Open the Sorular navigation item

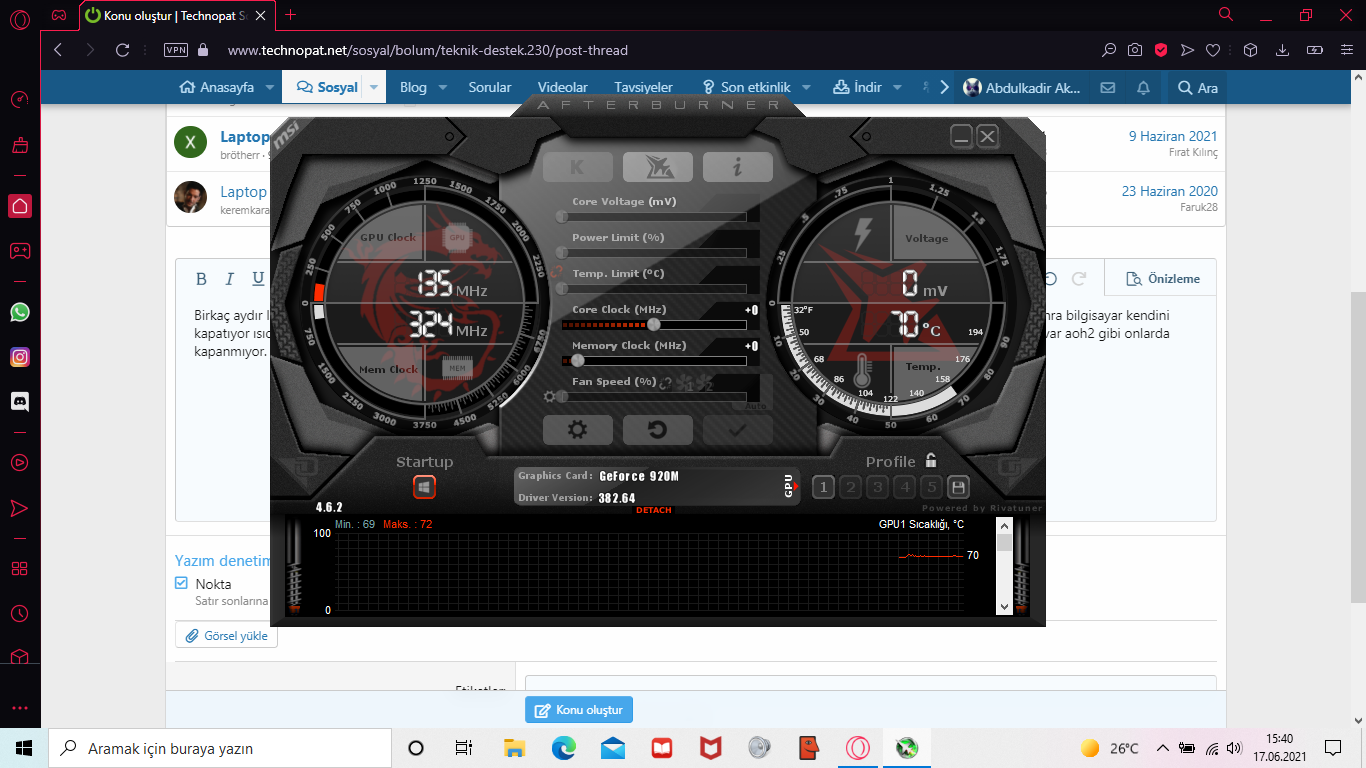click(x=490, y=87)
